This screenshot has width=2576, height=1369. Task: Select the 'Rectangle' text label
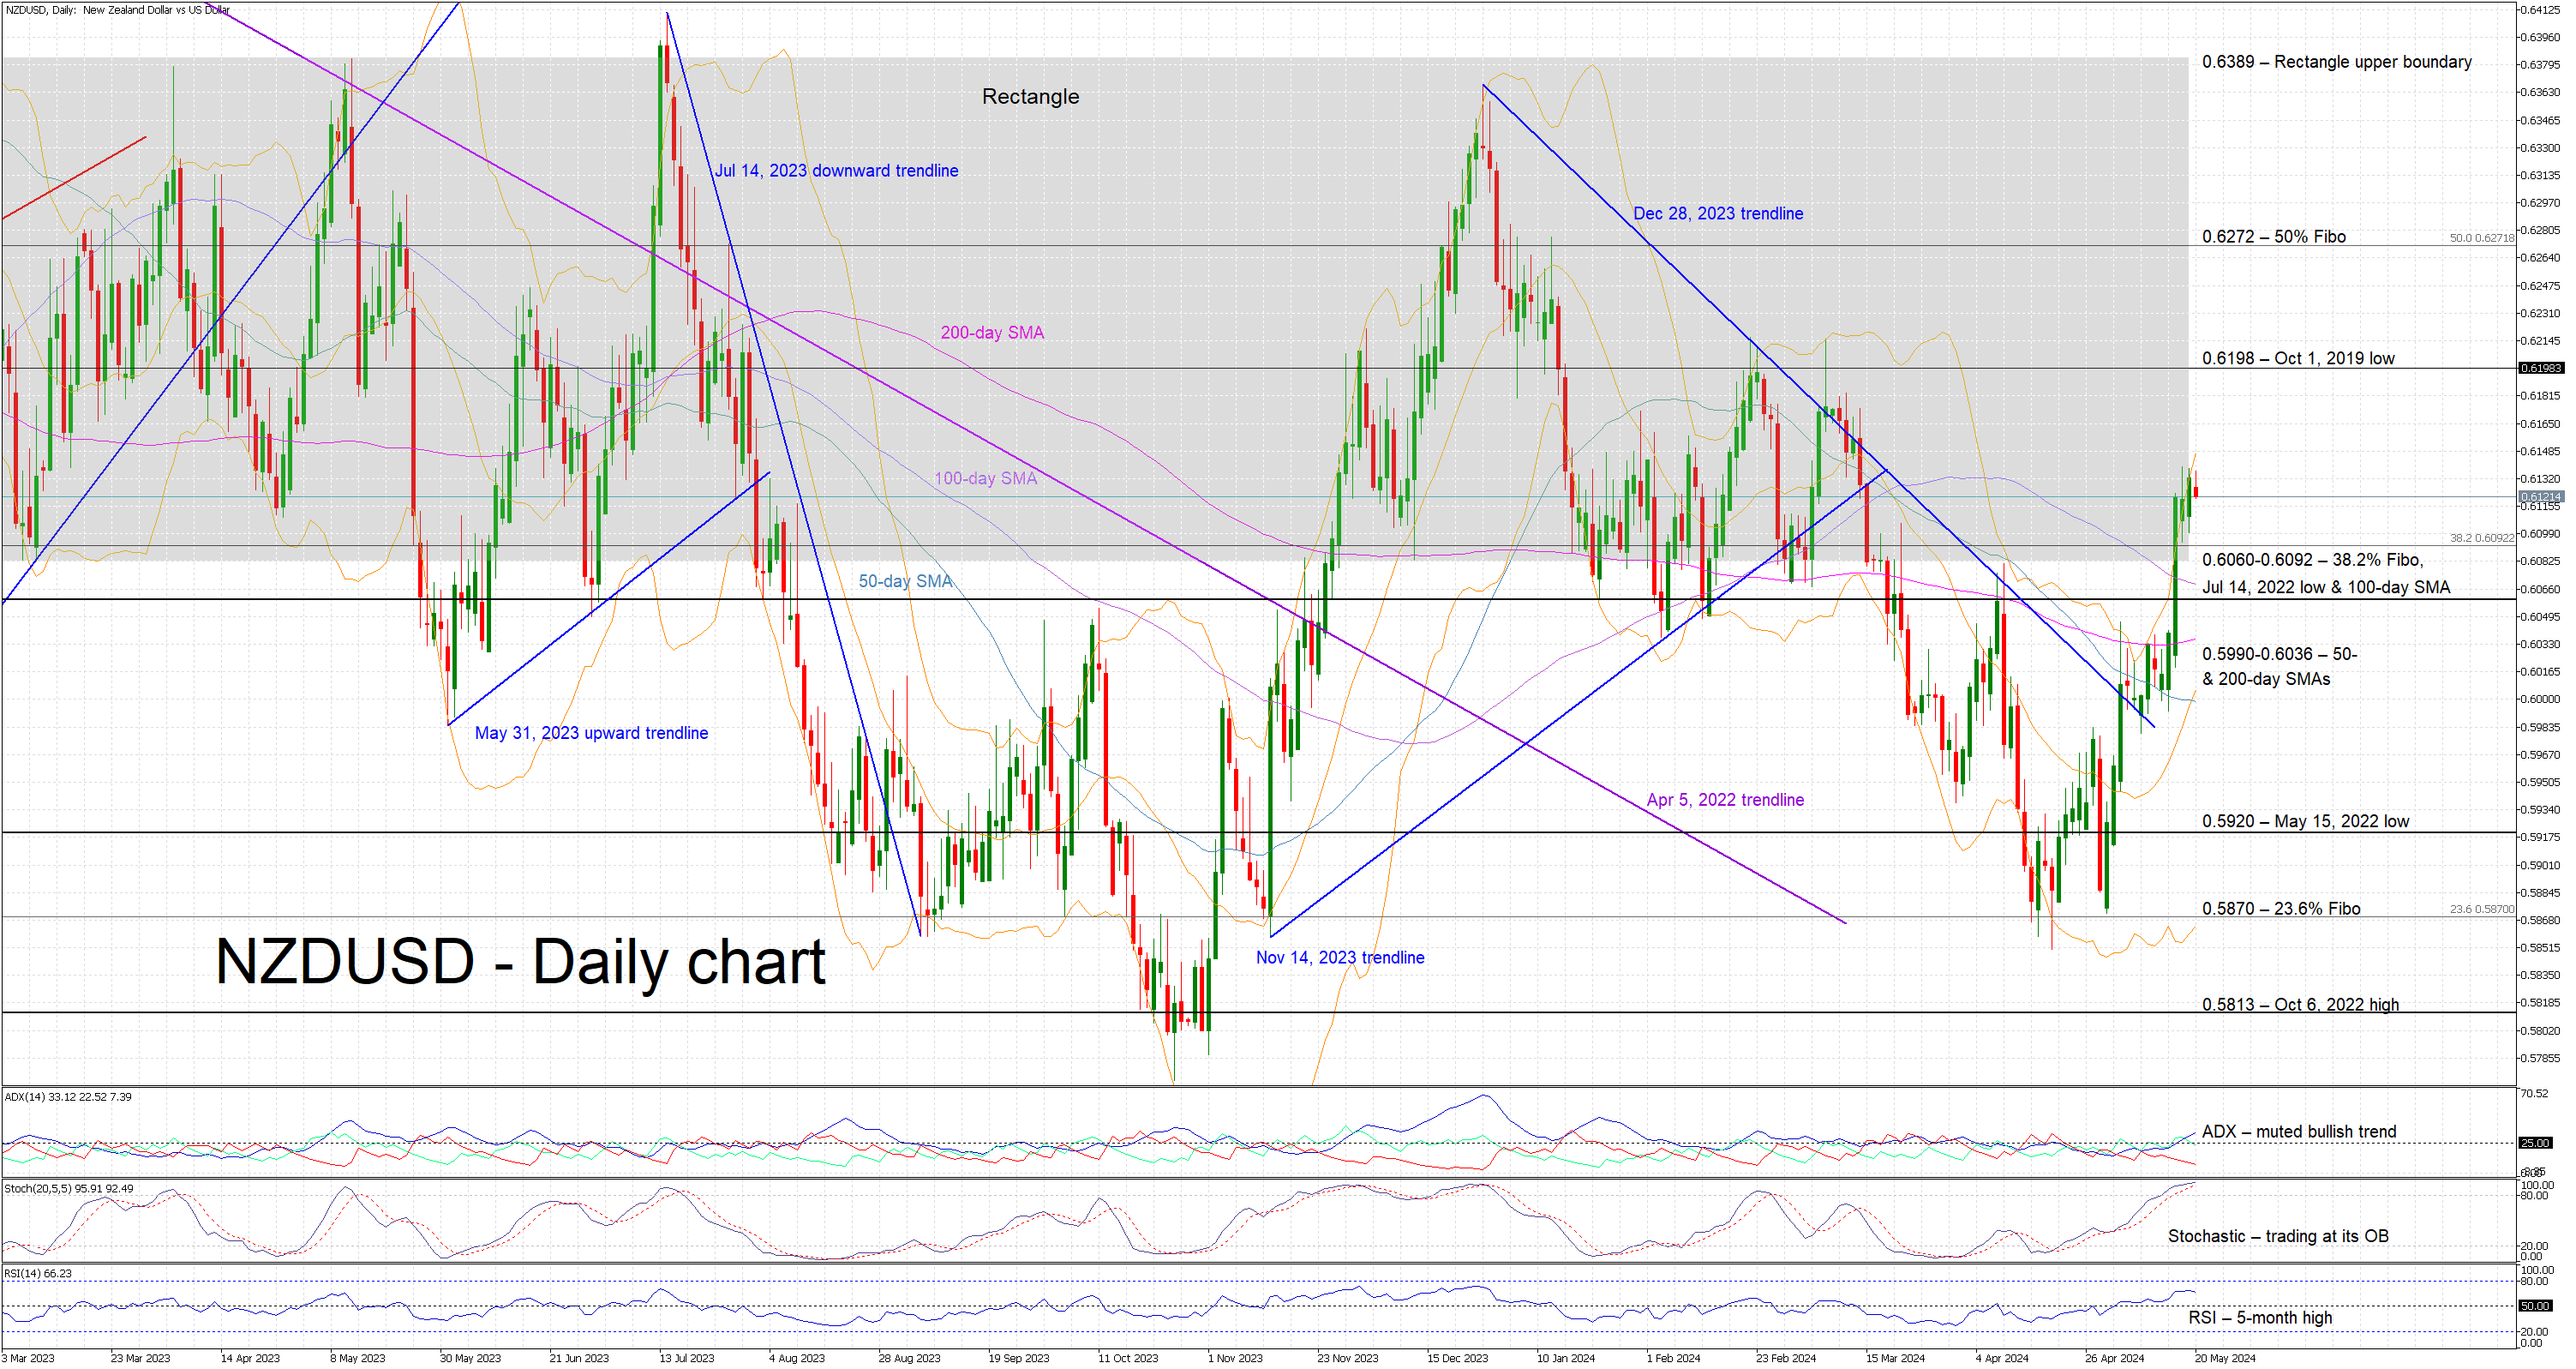tap(1030, 97)
